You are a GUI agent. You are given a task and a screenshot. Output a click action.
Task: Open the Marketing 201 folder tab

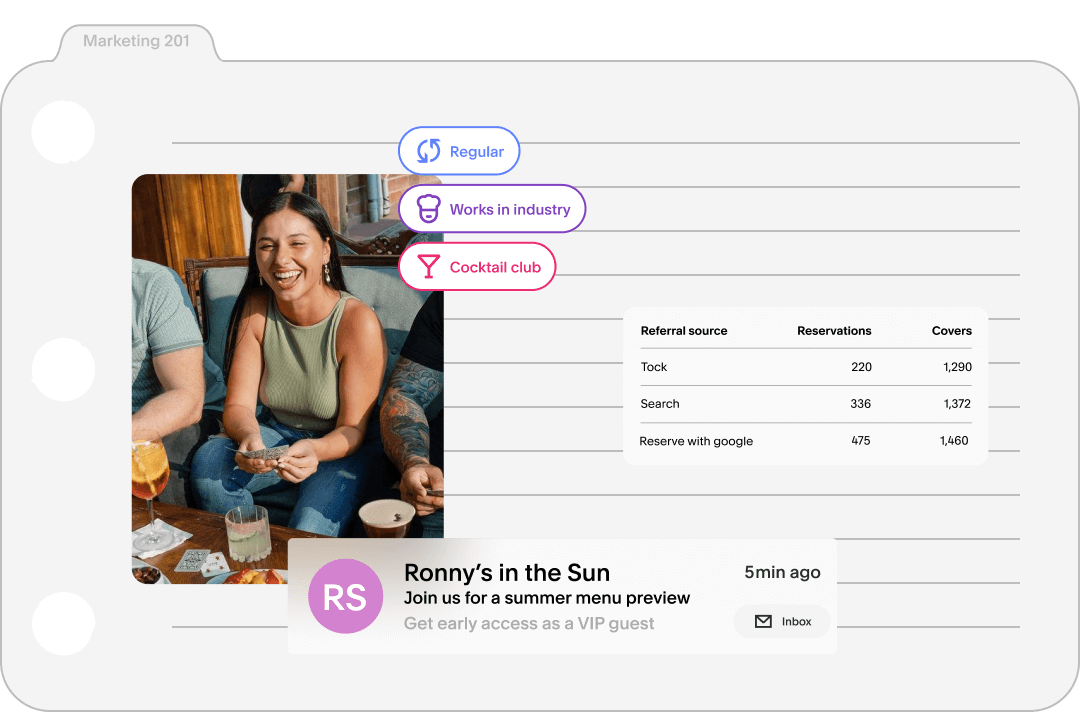point(136,42)
